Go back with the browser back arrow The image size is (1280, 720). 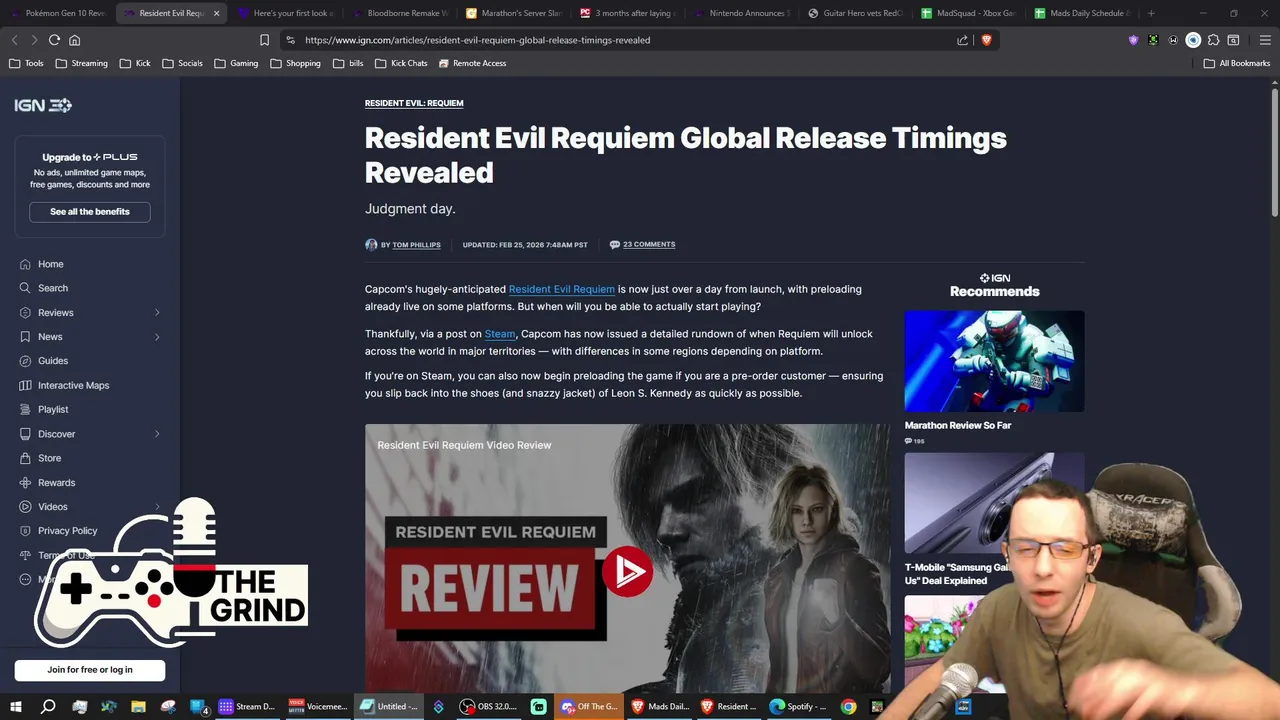(x=14, y=40)
